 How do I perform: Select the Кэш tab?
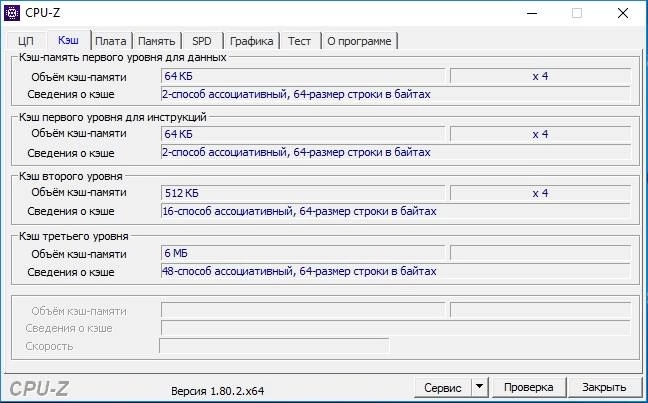(68, 40)
